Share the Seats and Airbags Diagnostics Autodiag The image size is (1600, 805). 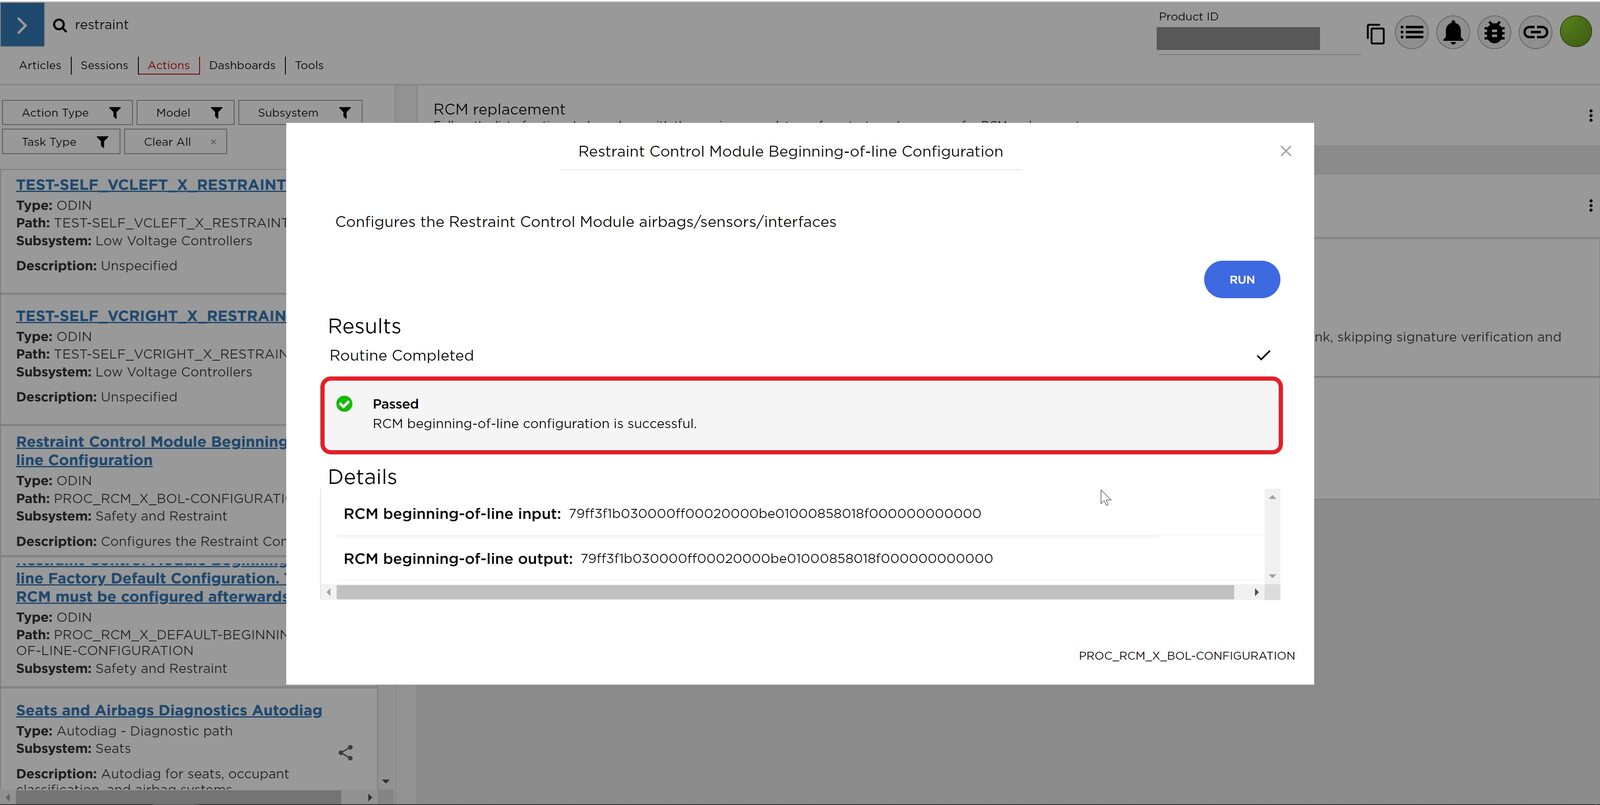click(346, 753)
